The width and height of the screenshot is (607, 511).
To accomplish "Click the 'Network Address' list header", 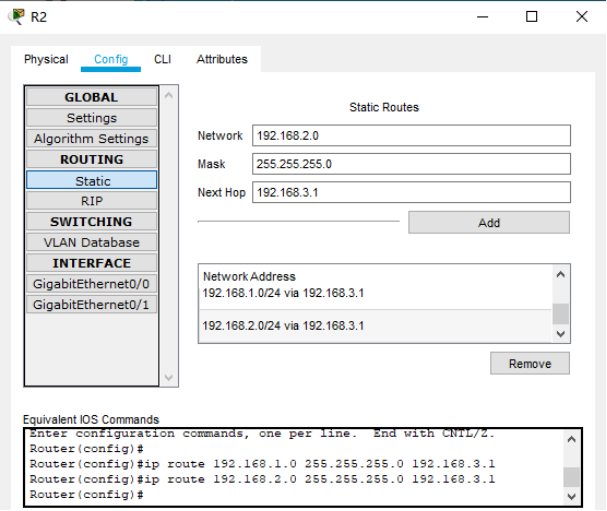I will point(249,276).
